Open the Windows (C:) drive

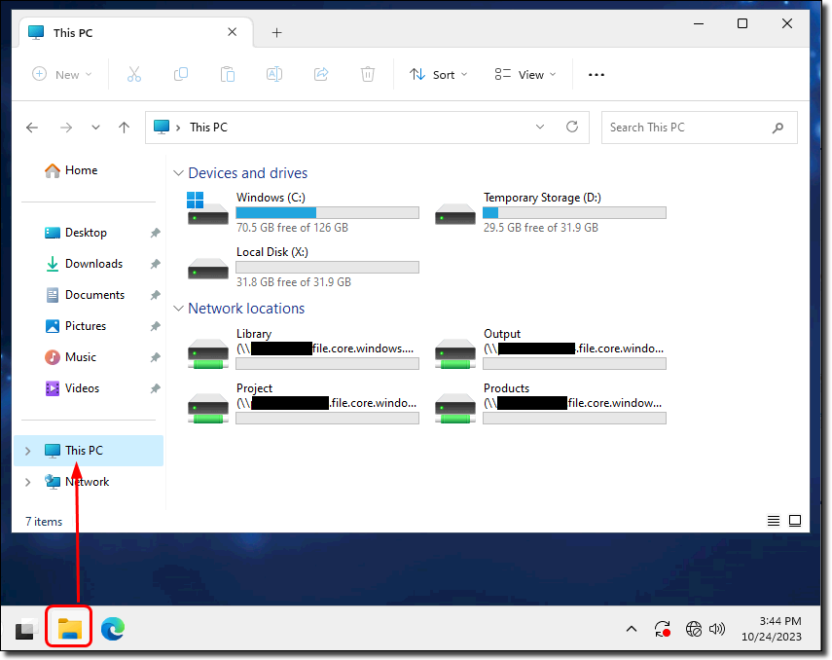[x=270, y=197]
